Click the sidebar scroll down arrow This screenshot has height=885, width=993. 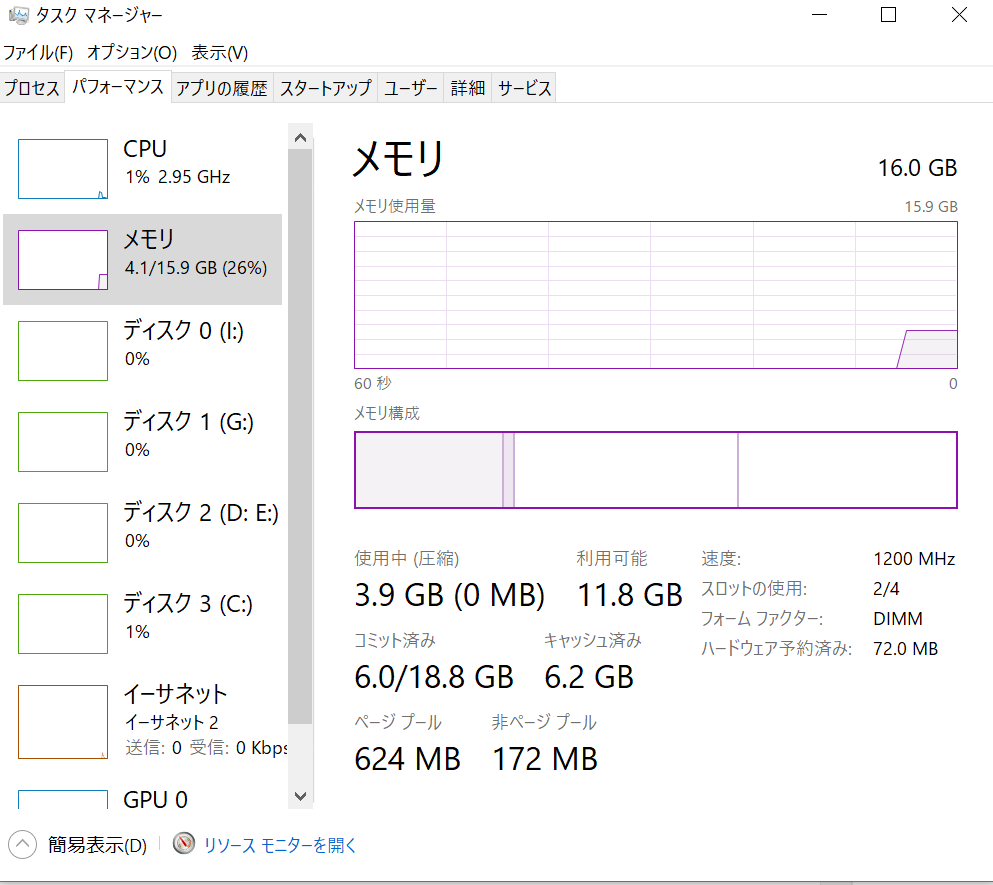pos(300,795)
